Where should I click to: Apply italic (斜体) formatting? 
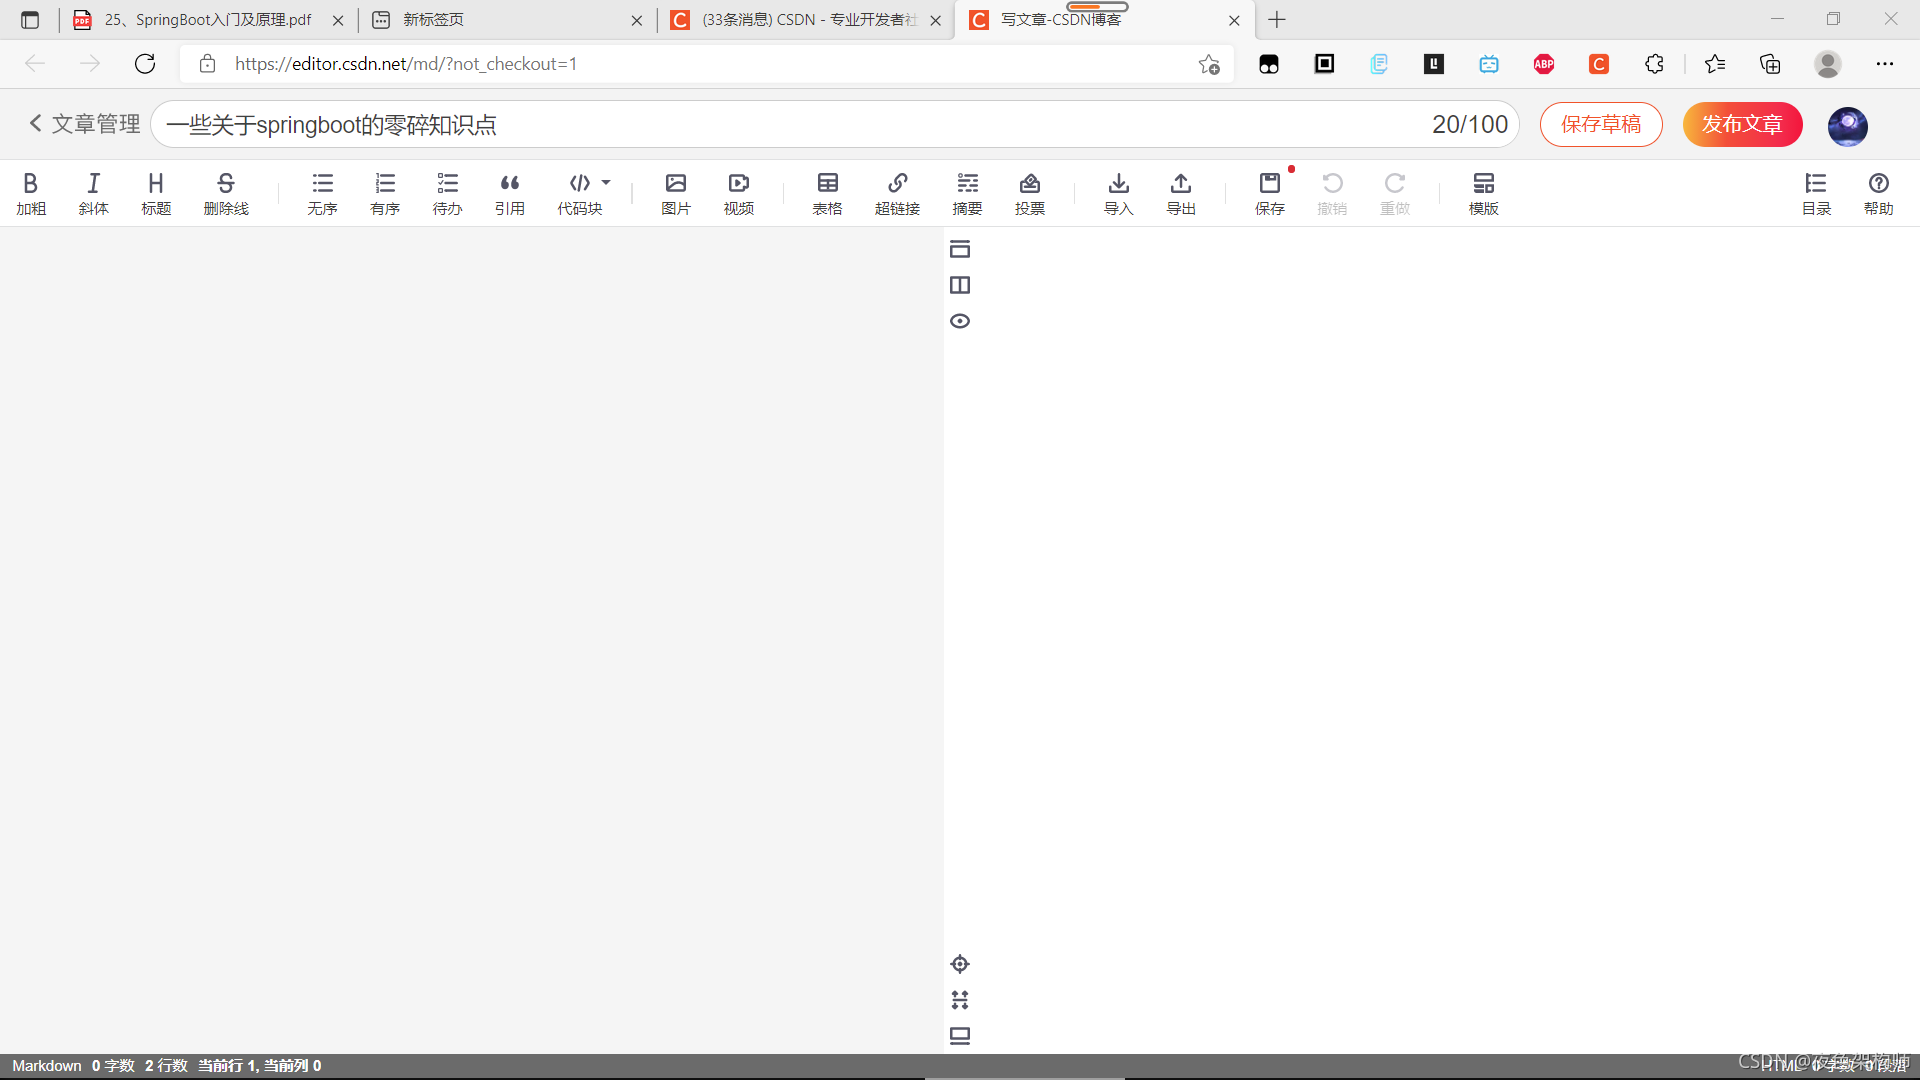tap(93, 193)
